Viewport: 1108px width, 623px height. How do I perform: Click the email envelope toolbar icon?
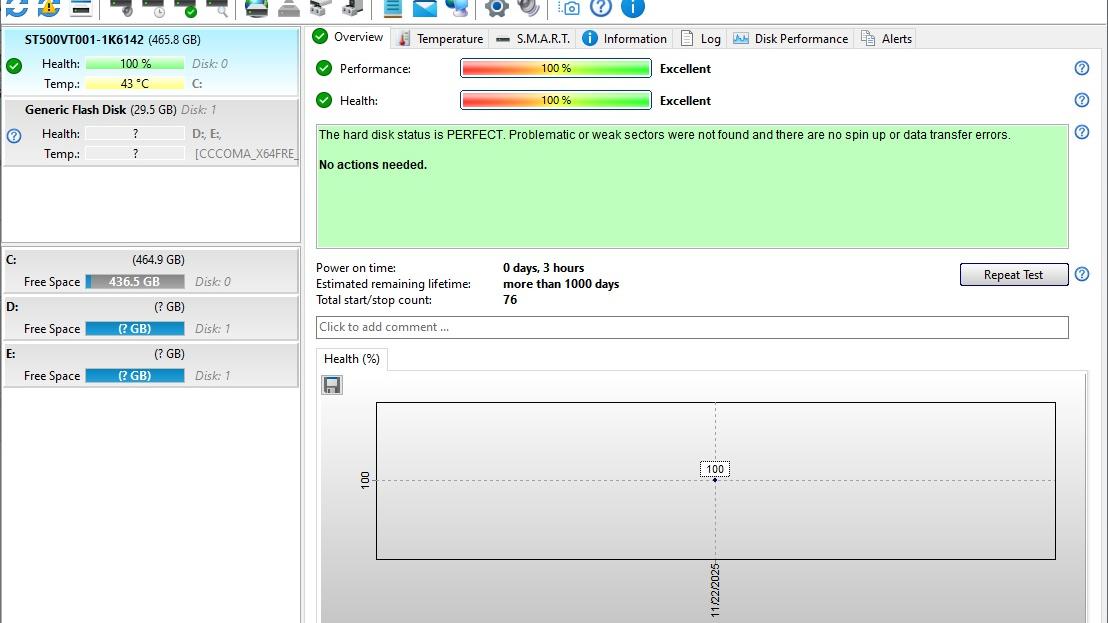pos(425,8)
